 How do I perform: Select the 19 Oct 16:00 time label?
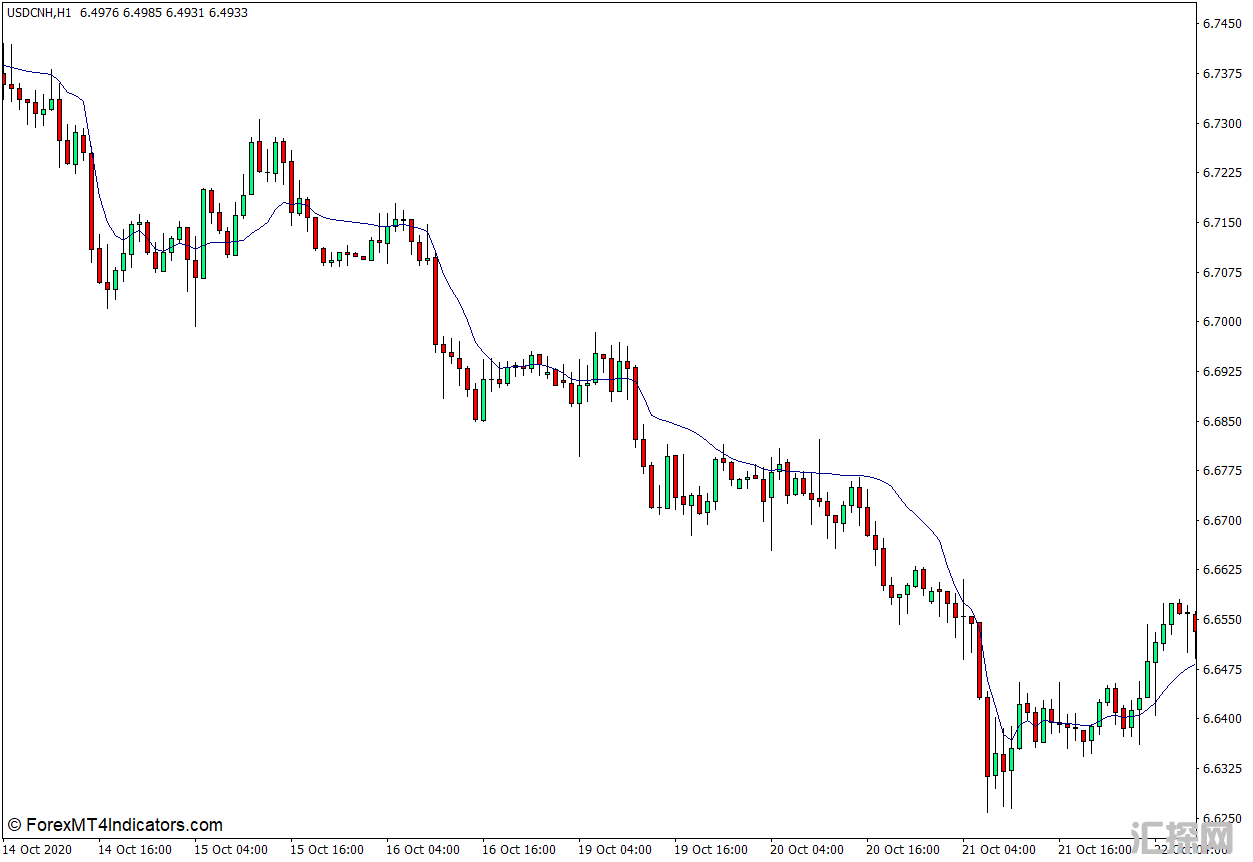click(x=711, y=850)
